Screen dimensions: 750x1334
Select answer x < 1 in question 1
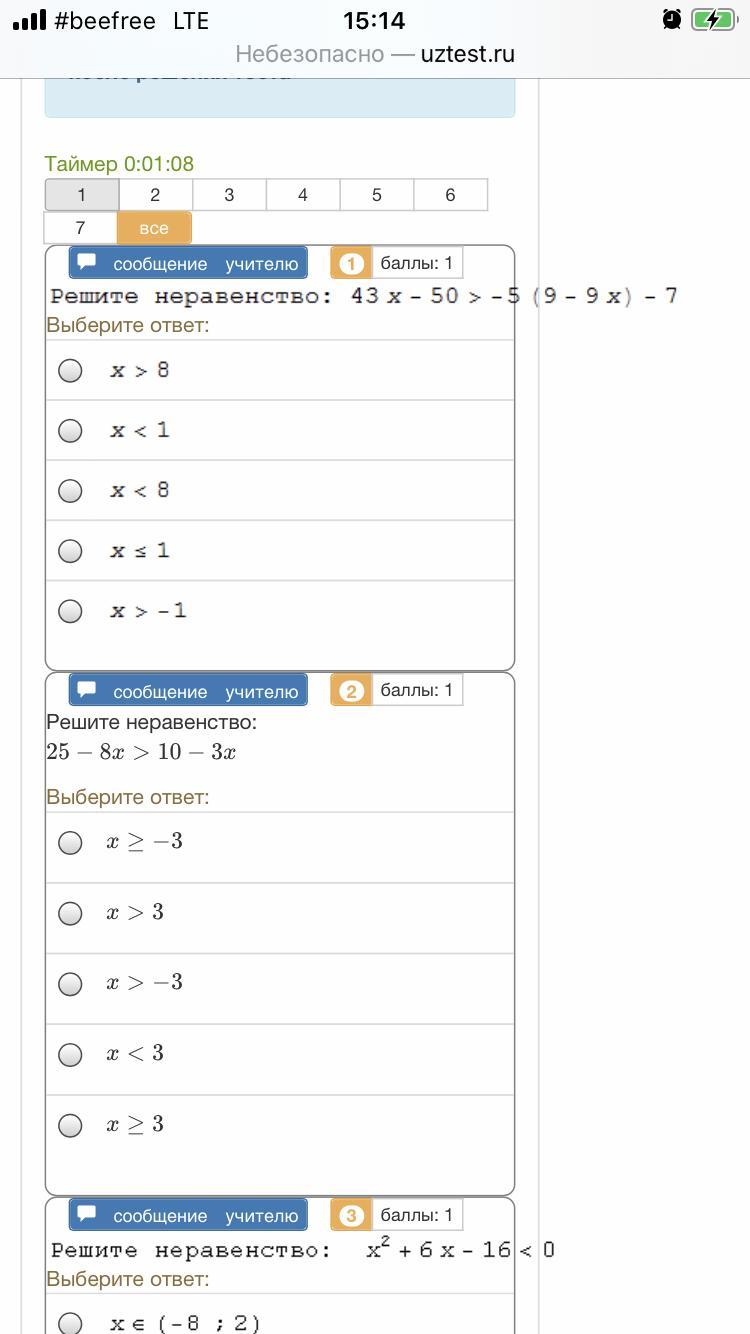coord(70,431)
